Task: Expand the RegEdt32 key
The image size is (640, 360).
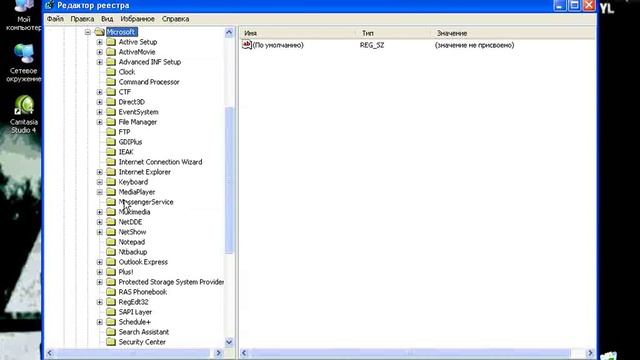Action: pyautogui.click(x=100, y=302)
